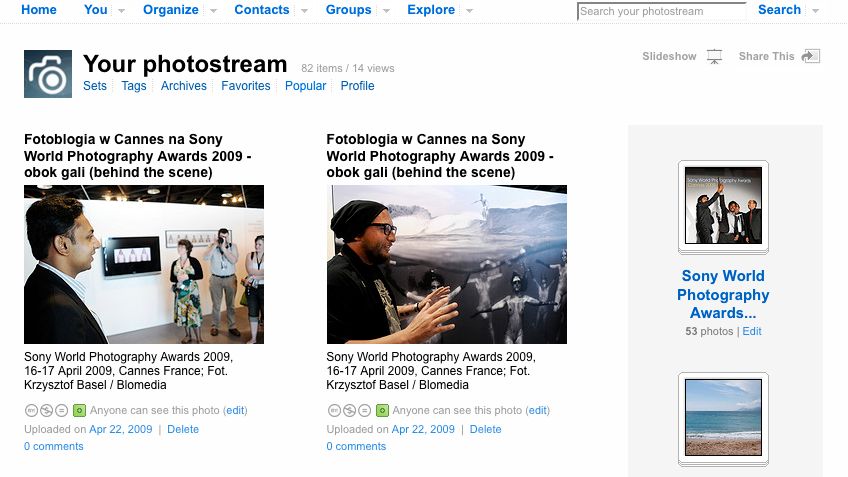Click the Slideshow projector screen icon

point(714,57)
